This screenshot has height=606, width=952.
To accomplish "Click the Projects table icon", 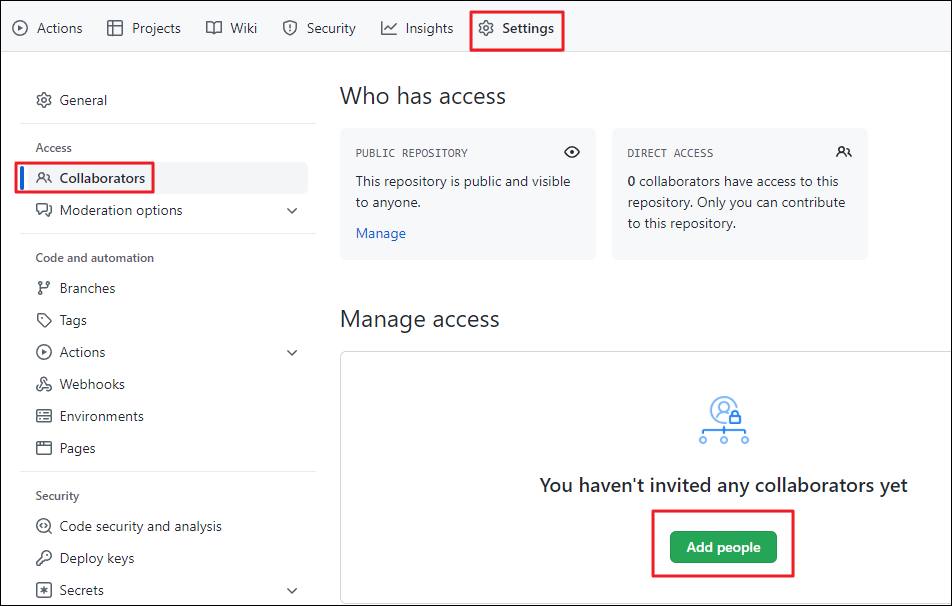I will click(115, 28).
